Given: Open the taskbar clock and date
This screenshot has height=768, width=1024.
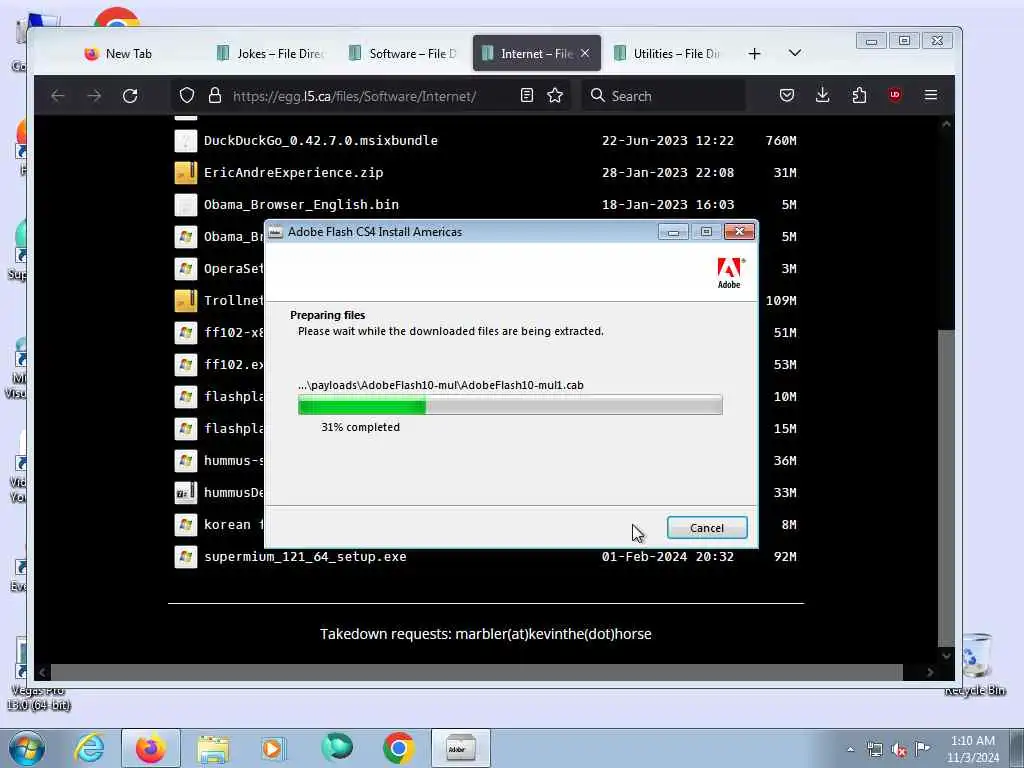Looking at the screenshot, I should point(973,749).
